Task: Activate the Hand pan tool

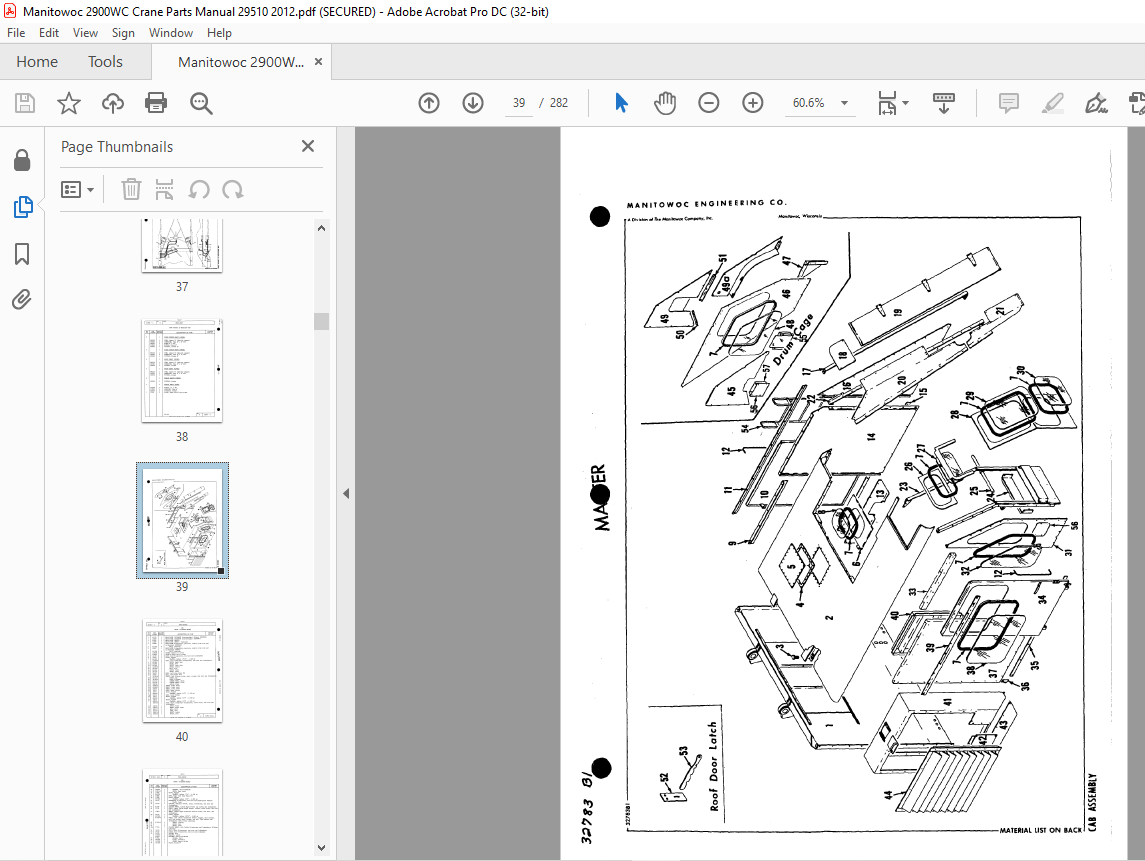Action: tap(665, 103)
